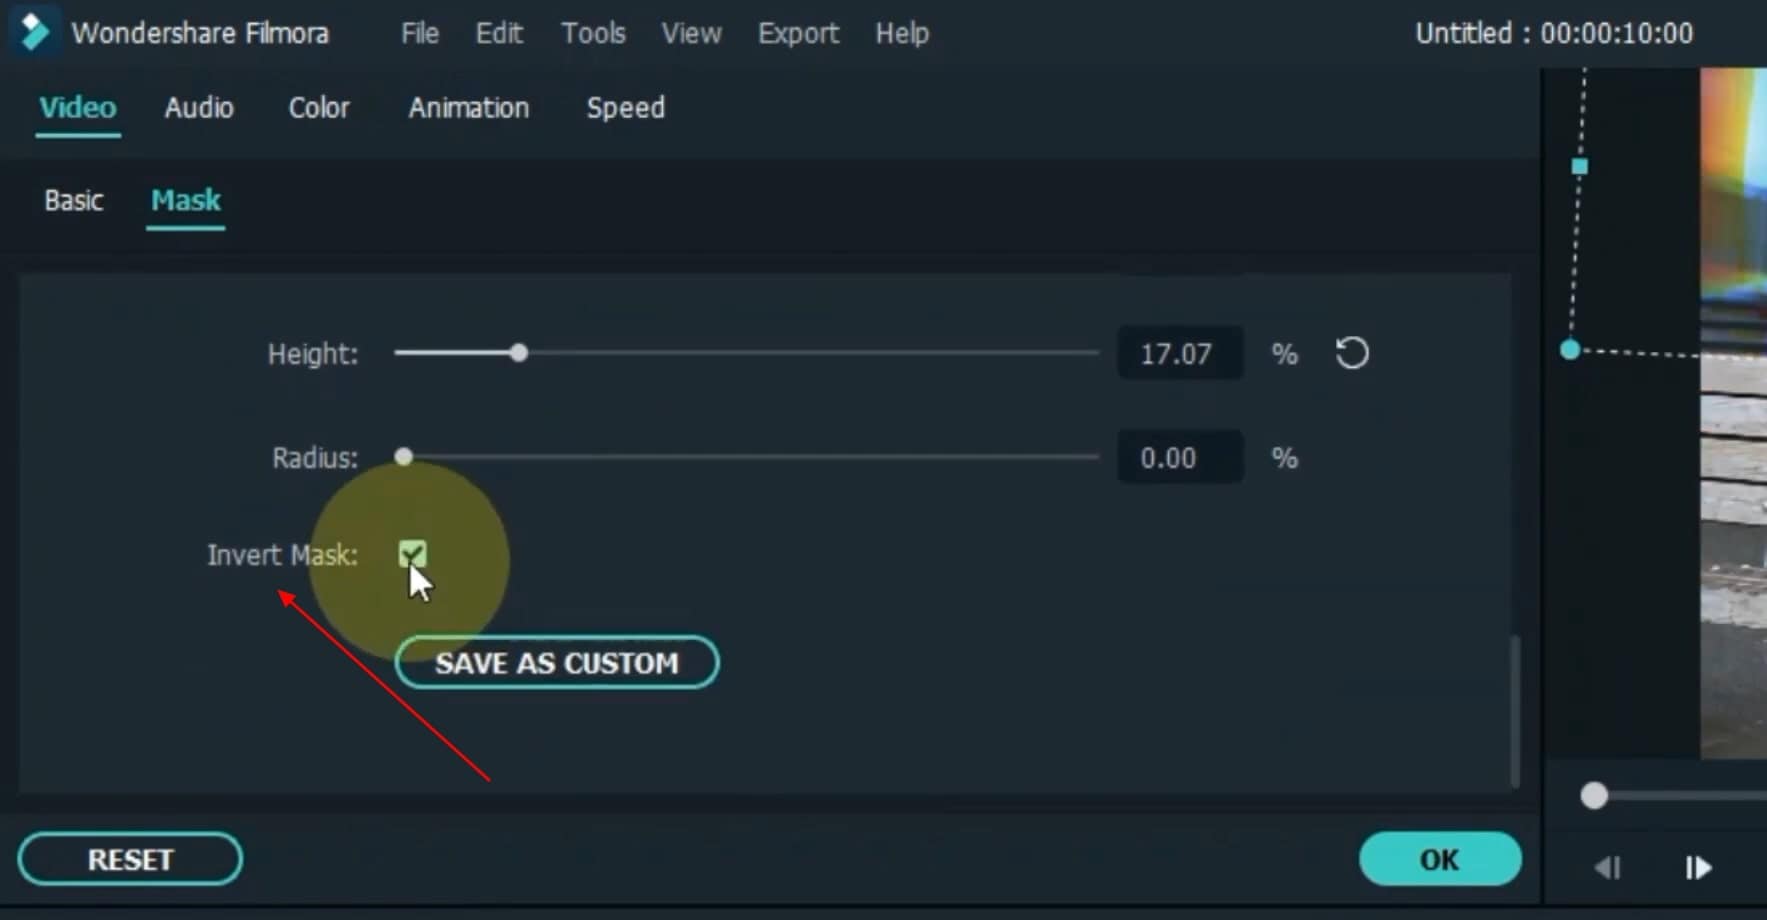This screenshot has height=920, width=1767.
Task: Click the Height value field 17.07
Action: tap(1180, 353)
